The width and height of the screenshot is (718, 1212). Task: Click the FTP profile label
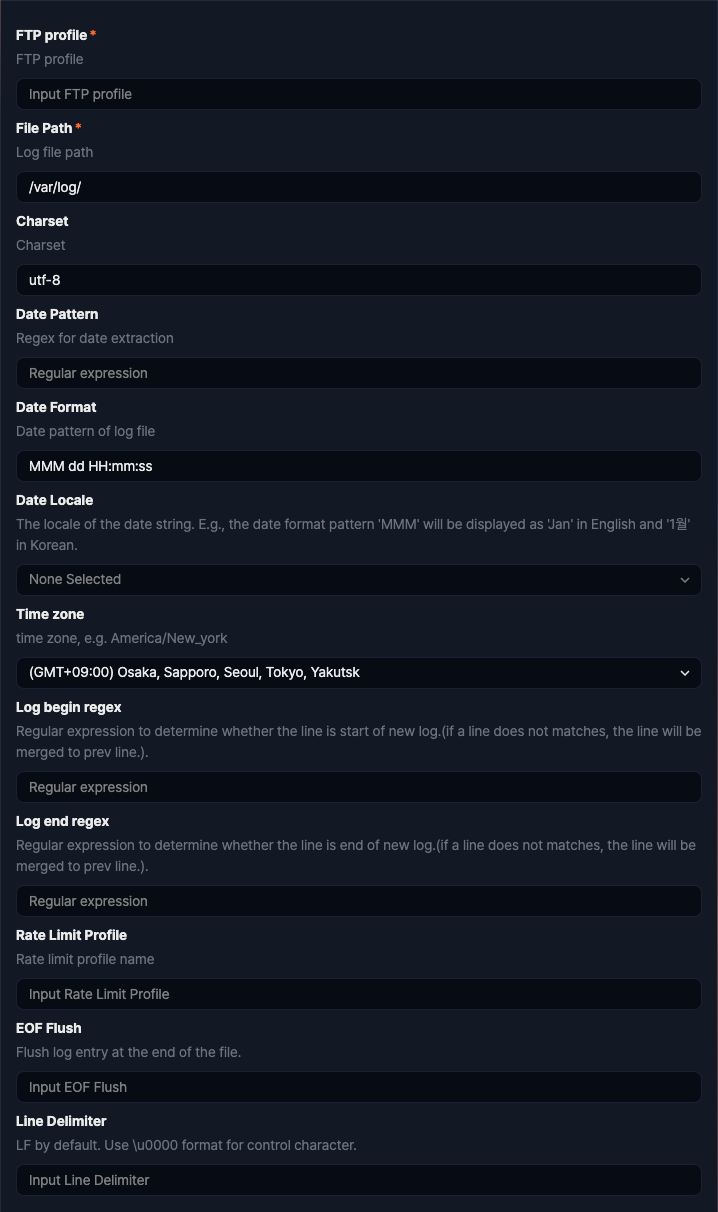(51, 35)
